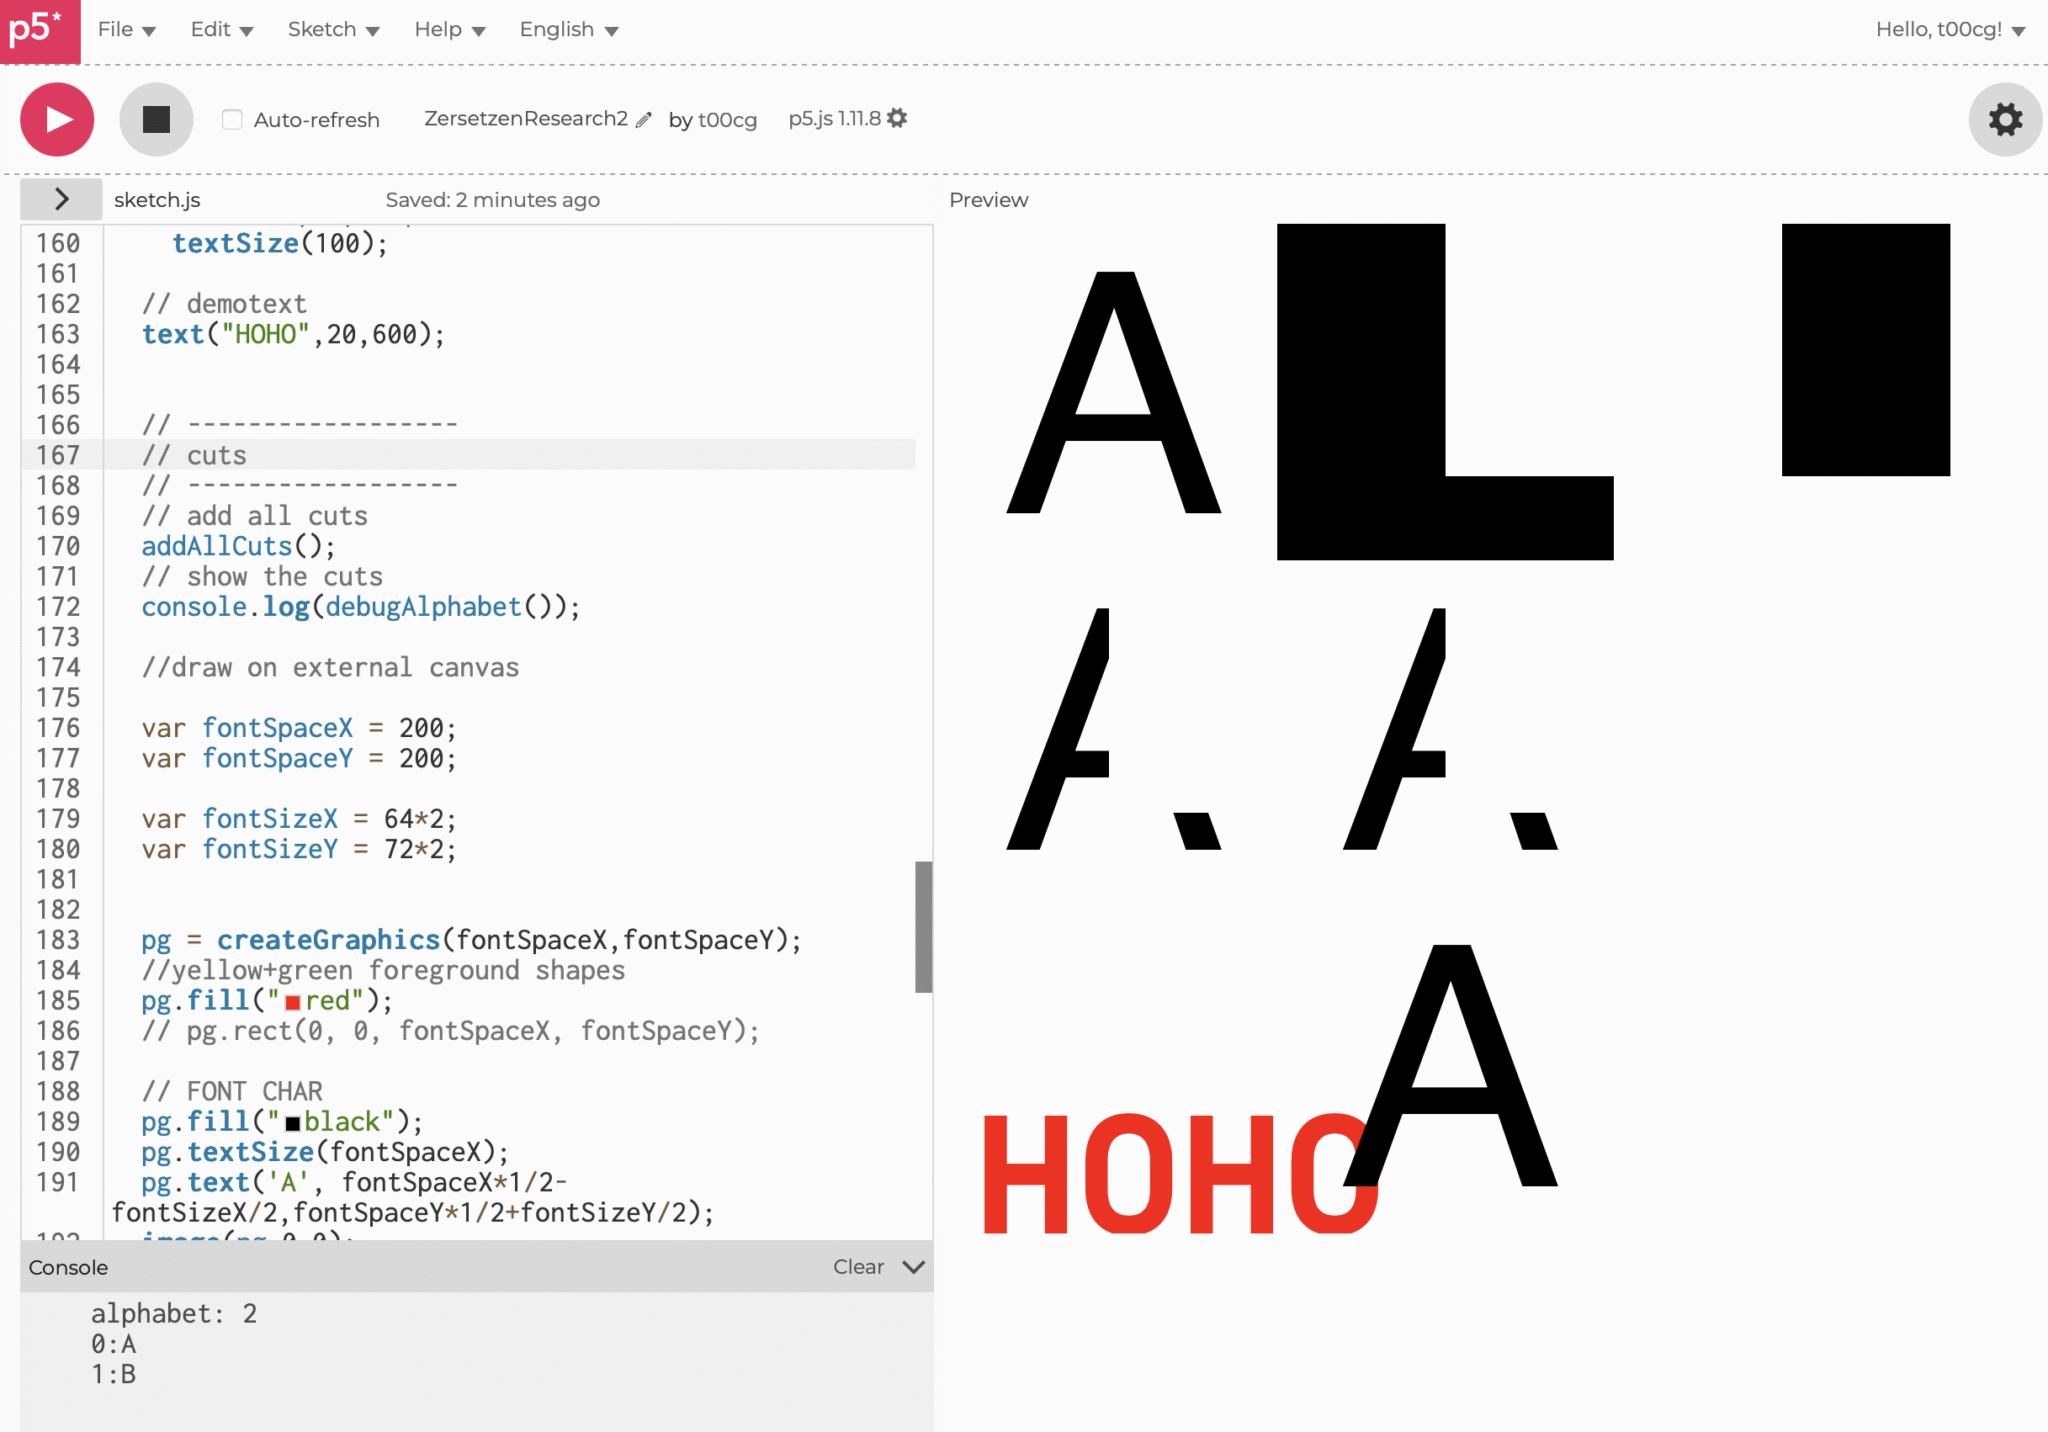Click the code editor vertical scrollbar
Image resolution: width=2048 pixels, height=1432 pixels.
[x=923, y=926]
